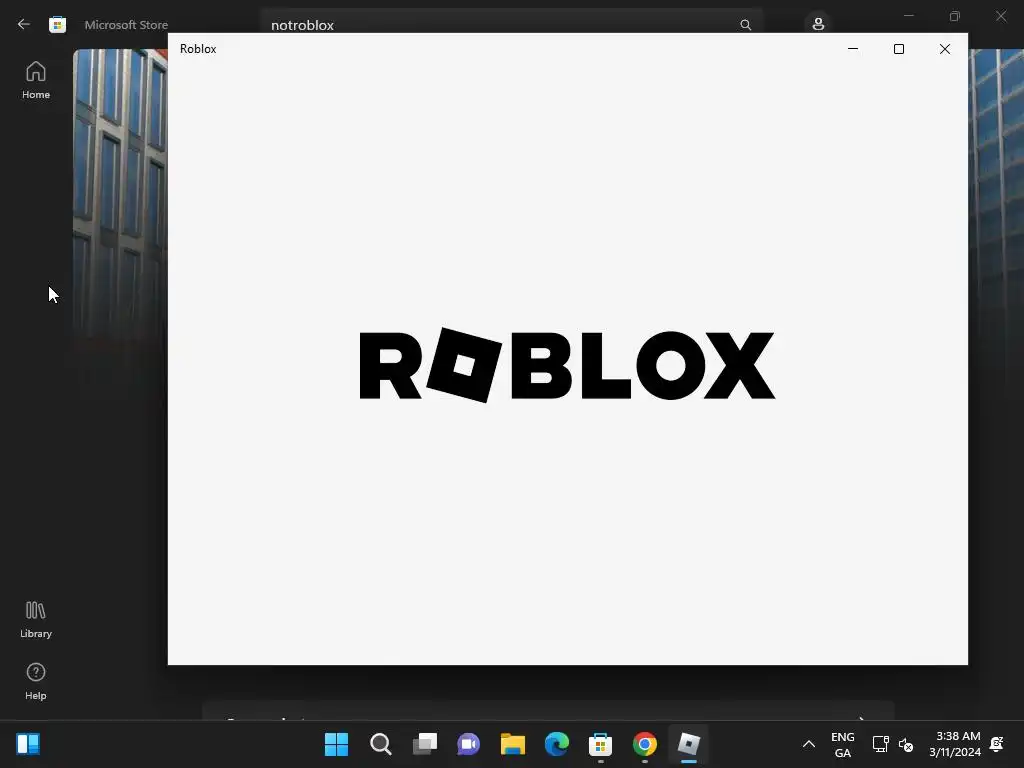Open taskbar Search
The image size is (1024, 768).
pyautogui.click(x=380, y=744)
